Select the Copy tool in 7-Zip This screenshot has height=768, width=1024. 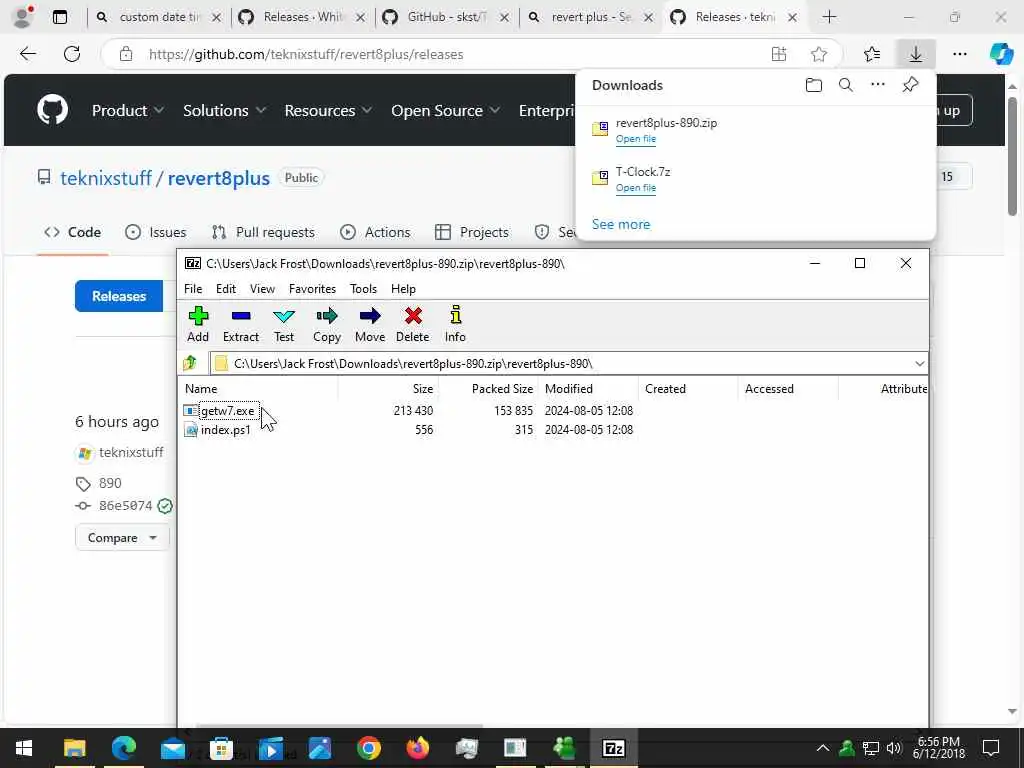pyautogui.click(x=327, y=324)
